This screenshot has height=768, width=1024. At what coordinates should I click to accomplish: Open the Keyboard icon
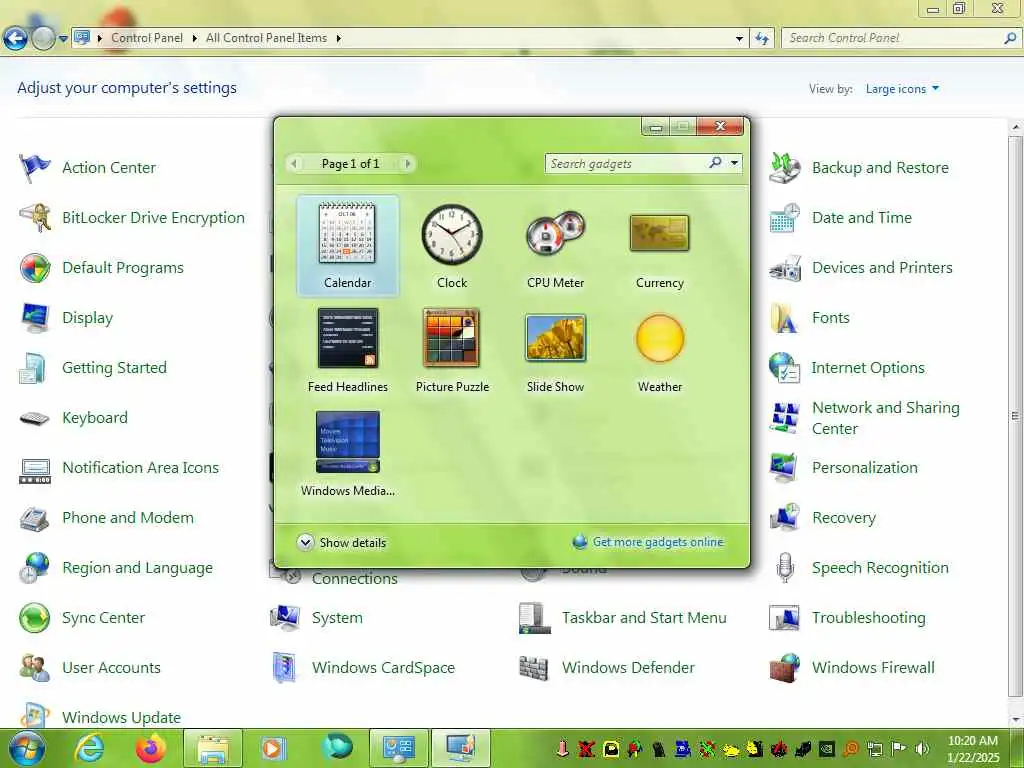pyautogui.click(x=35, y=418)
